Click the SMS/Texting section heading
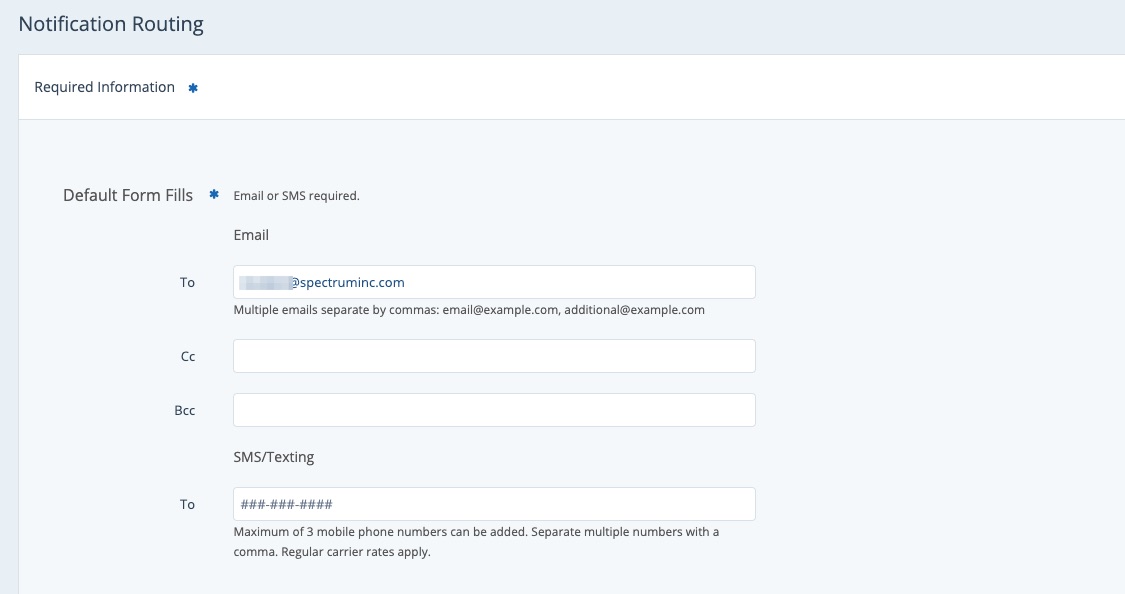The height and width of the screenshot is (594, 1125). (x=273, y=457)
